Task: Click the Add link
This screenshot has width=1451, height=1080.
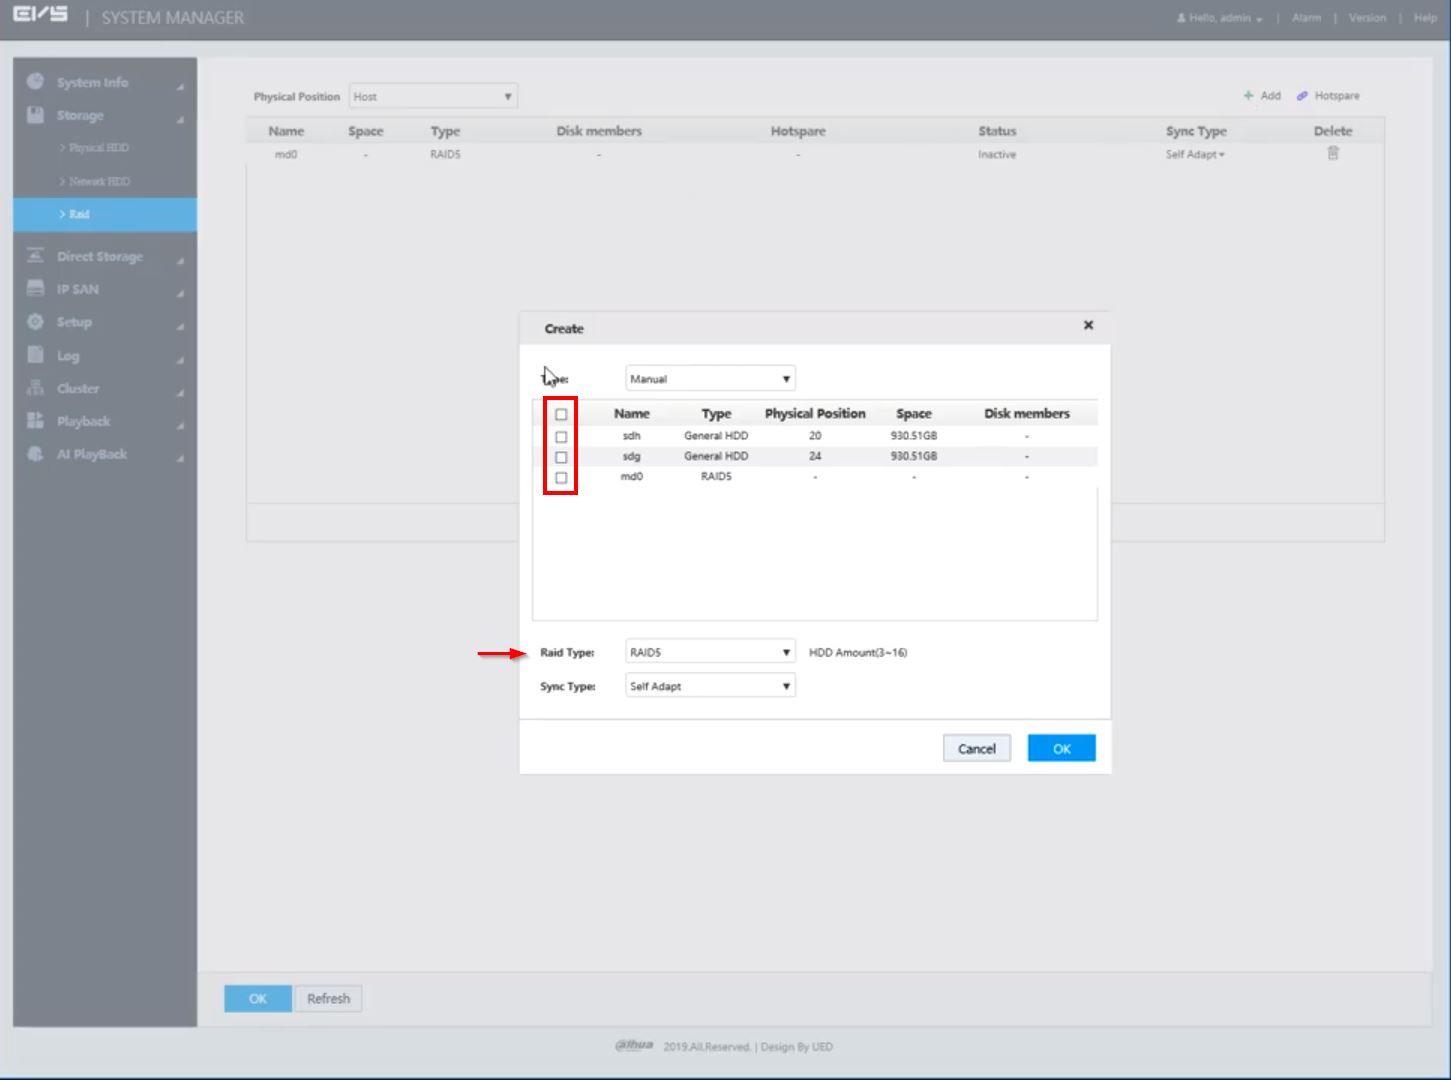Action: click(1270, 96)
